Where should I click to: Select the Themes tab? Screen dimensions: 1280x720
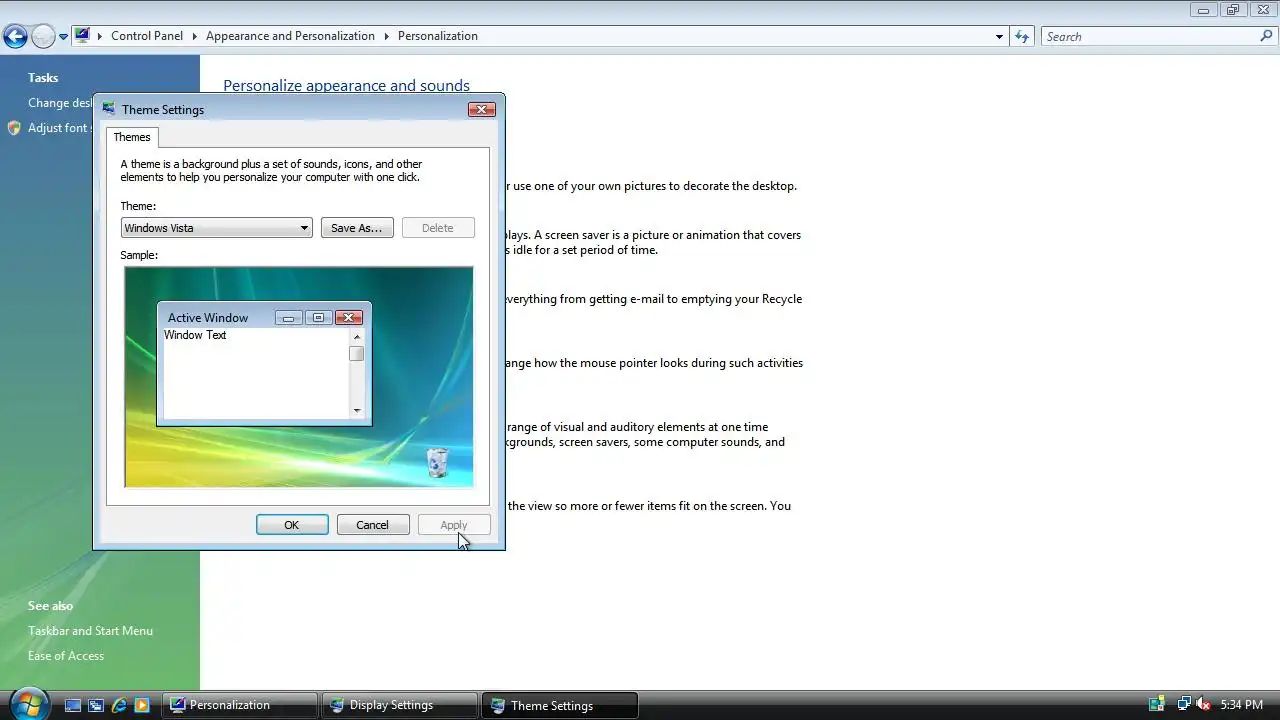(x=132, y=137)
